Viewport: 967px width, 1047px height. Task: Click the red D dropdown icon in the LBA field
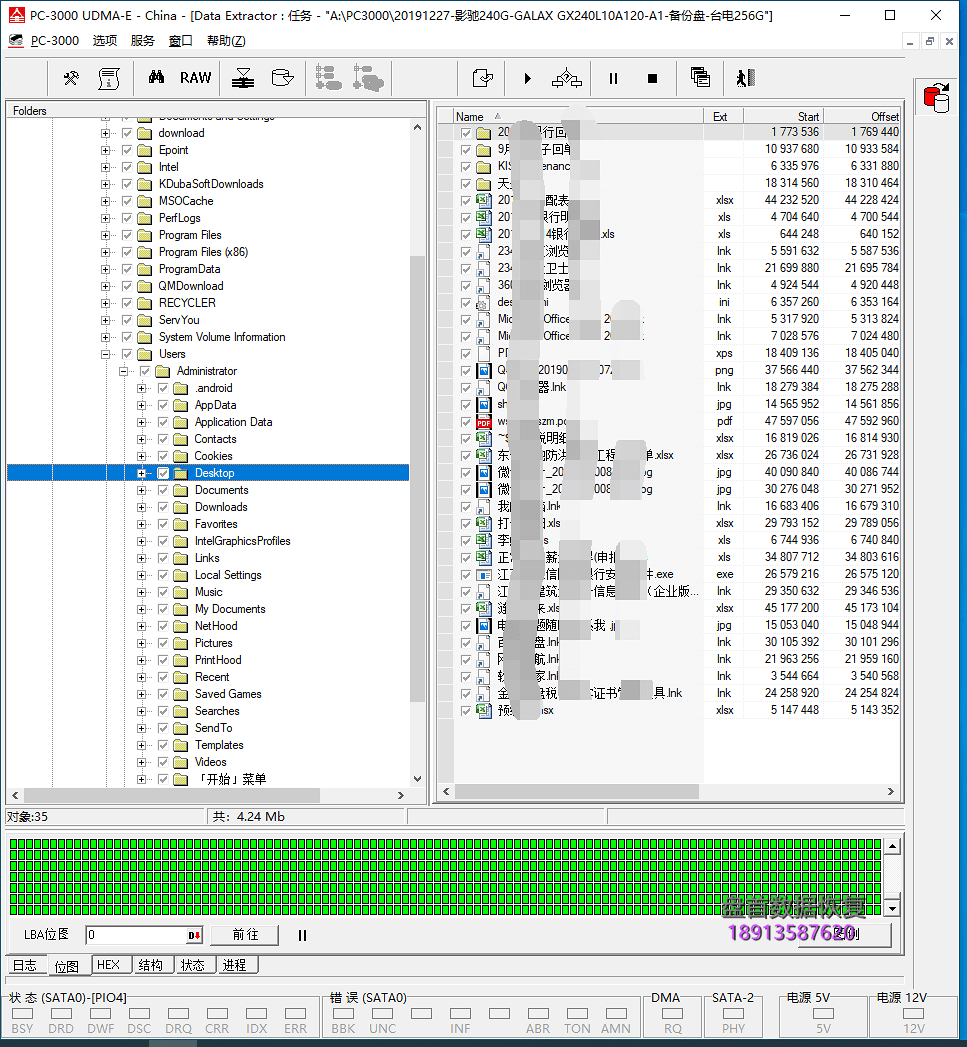click(x=194, y=935)
